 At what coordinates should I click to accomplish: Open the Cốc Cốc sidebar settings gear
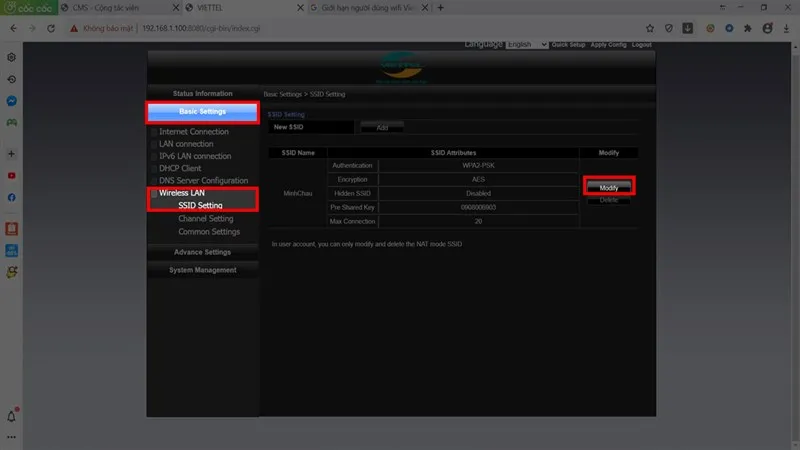(x=11, y=57)
